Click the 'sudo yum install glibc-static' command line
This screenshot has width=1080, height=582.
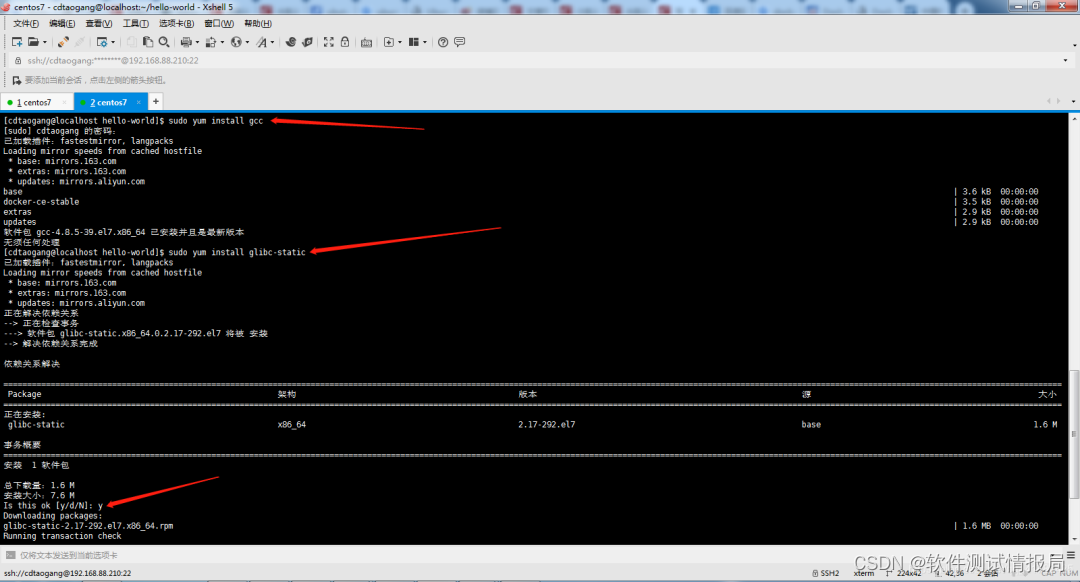point(154,252)
